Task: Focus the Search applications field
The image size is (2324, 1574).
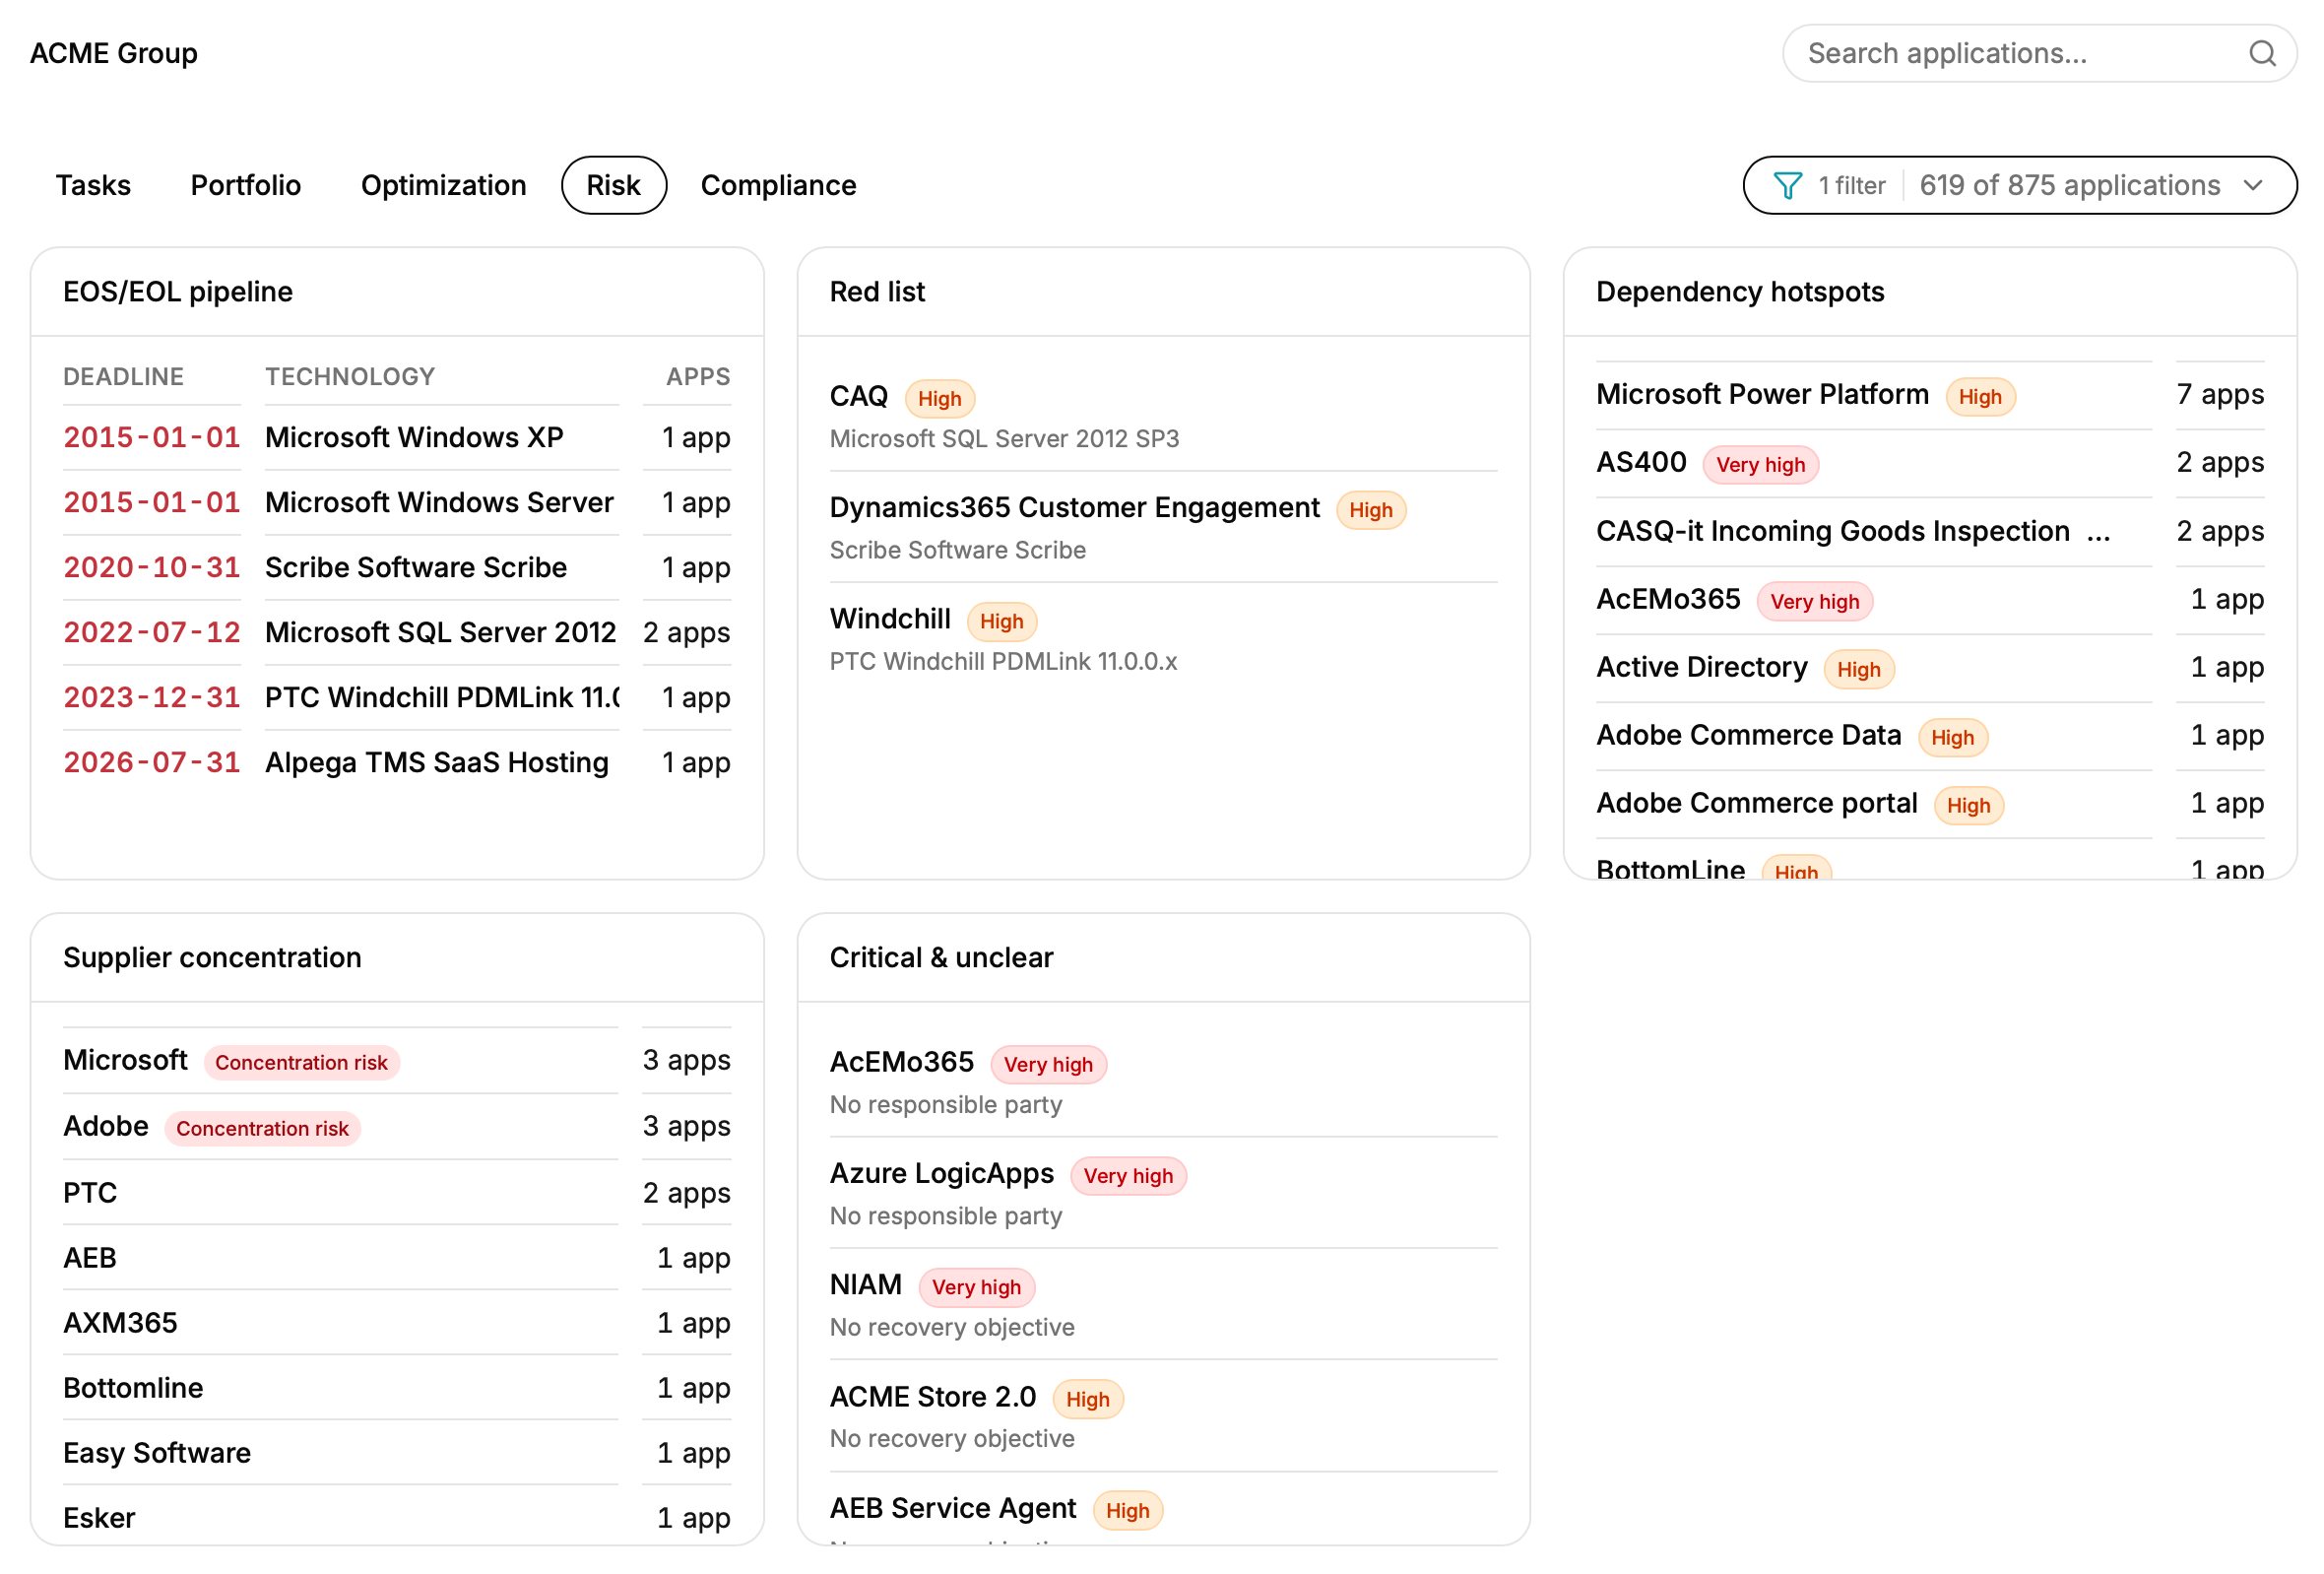Action: [x=2038, y=53]
